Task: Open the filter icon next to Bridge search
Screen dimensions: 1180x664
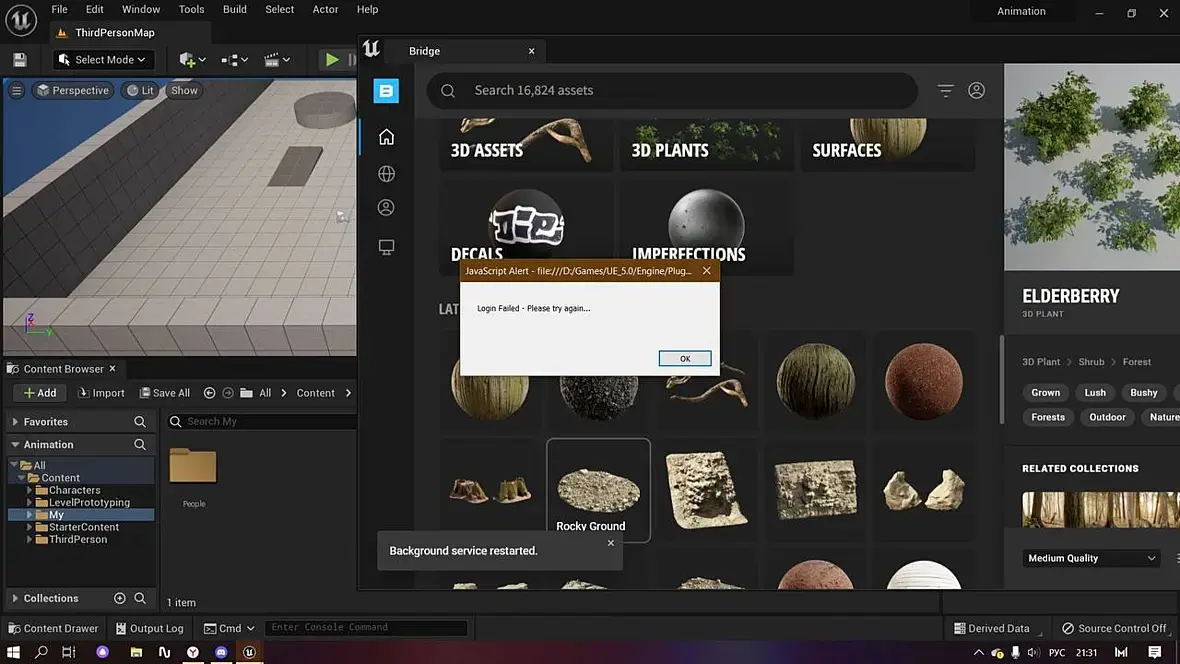Action: (x=945, y=90)
